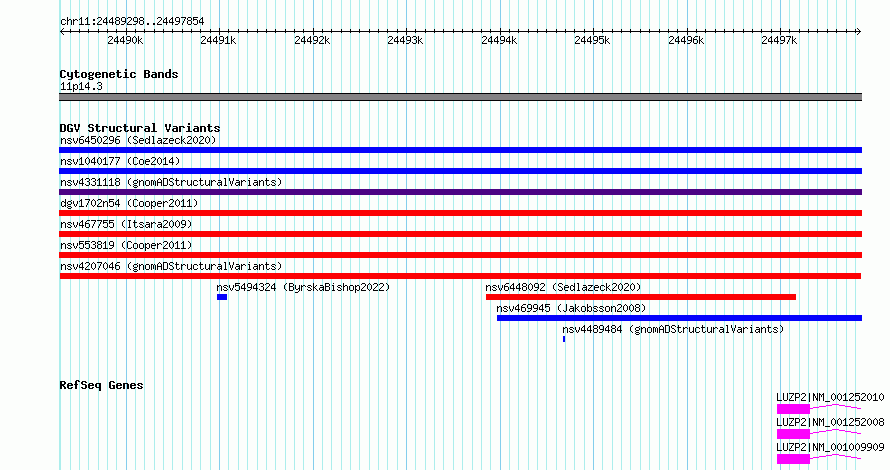
Task: Select the red bar under dgv1702n54
Action: click(460, 213)
